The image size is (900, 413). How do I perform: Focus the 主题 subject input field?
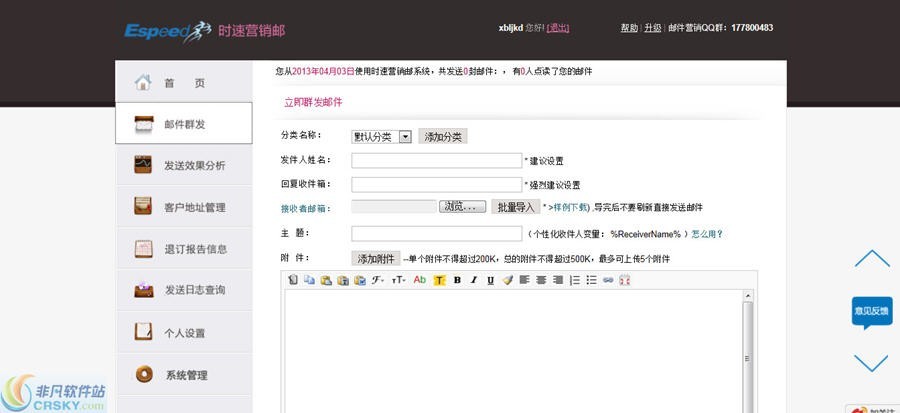pos(436,233)
